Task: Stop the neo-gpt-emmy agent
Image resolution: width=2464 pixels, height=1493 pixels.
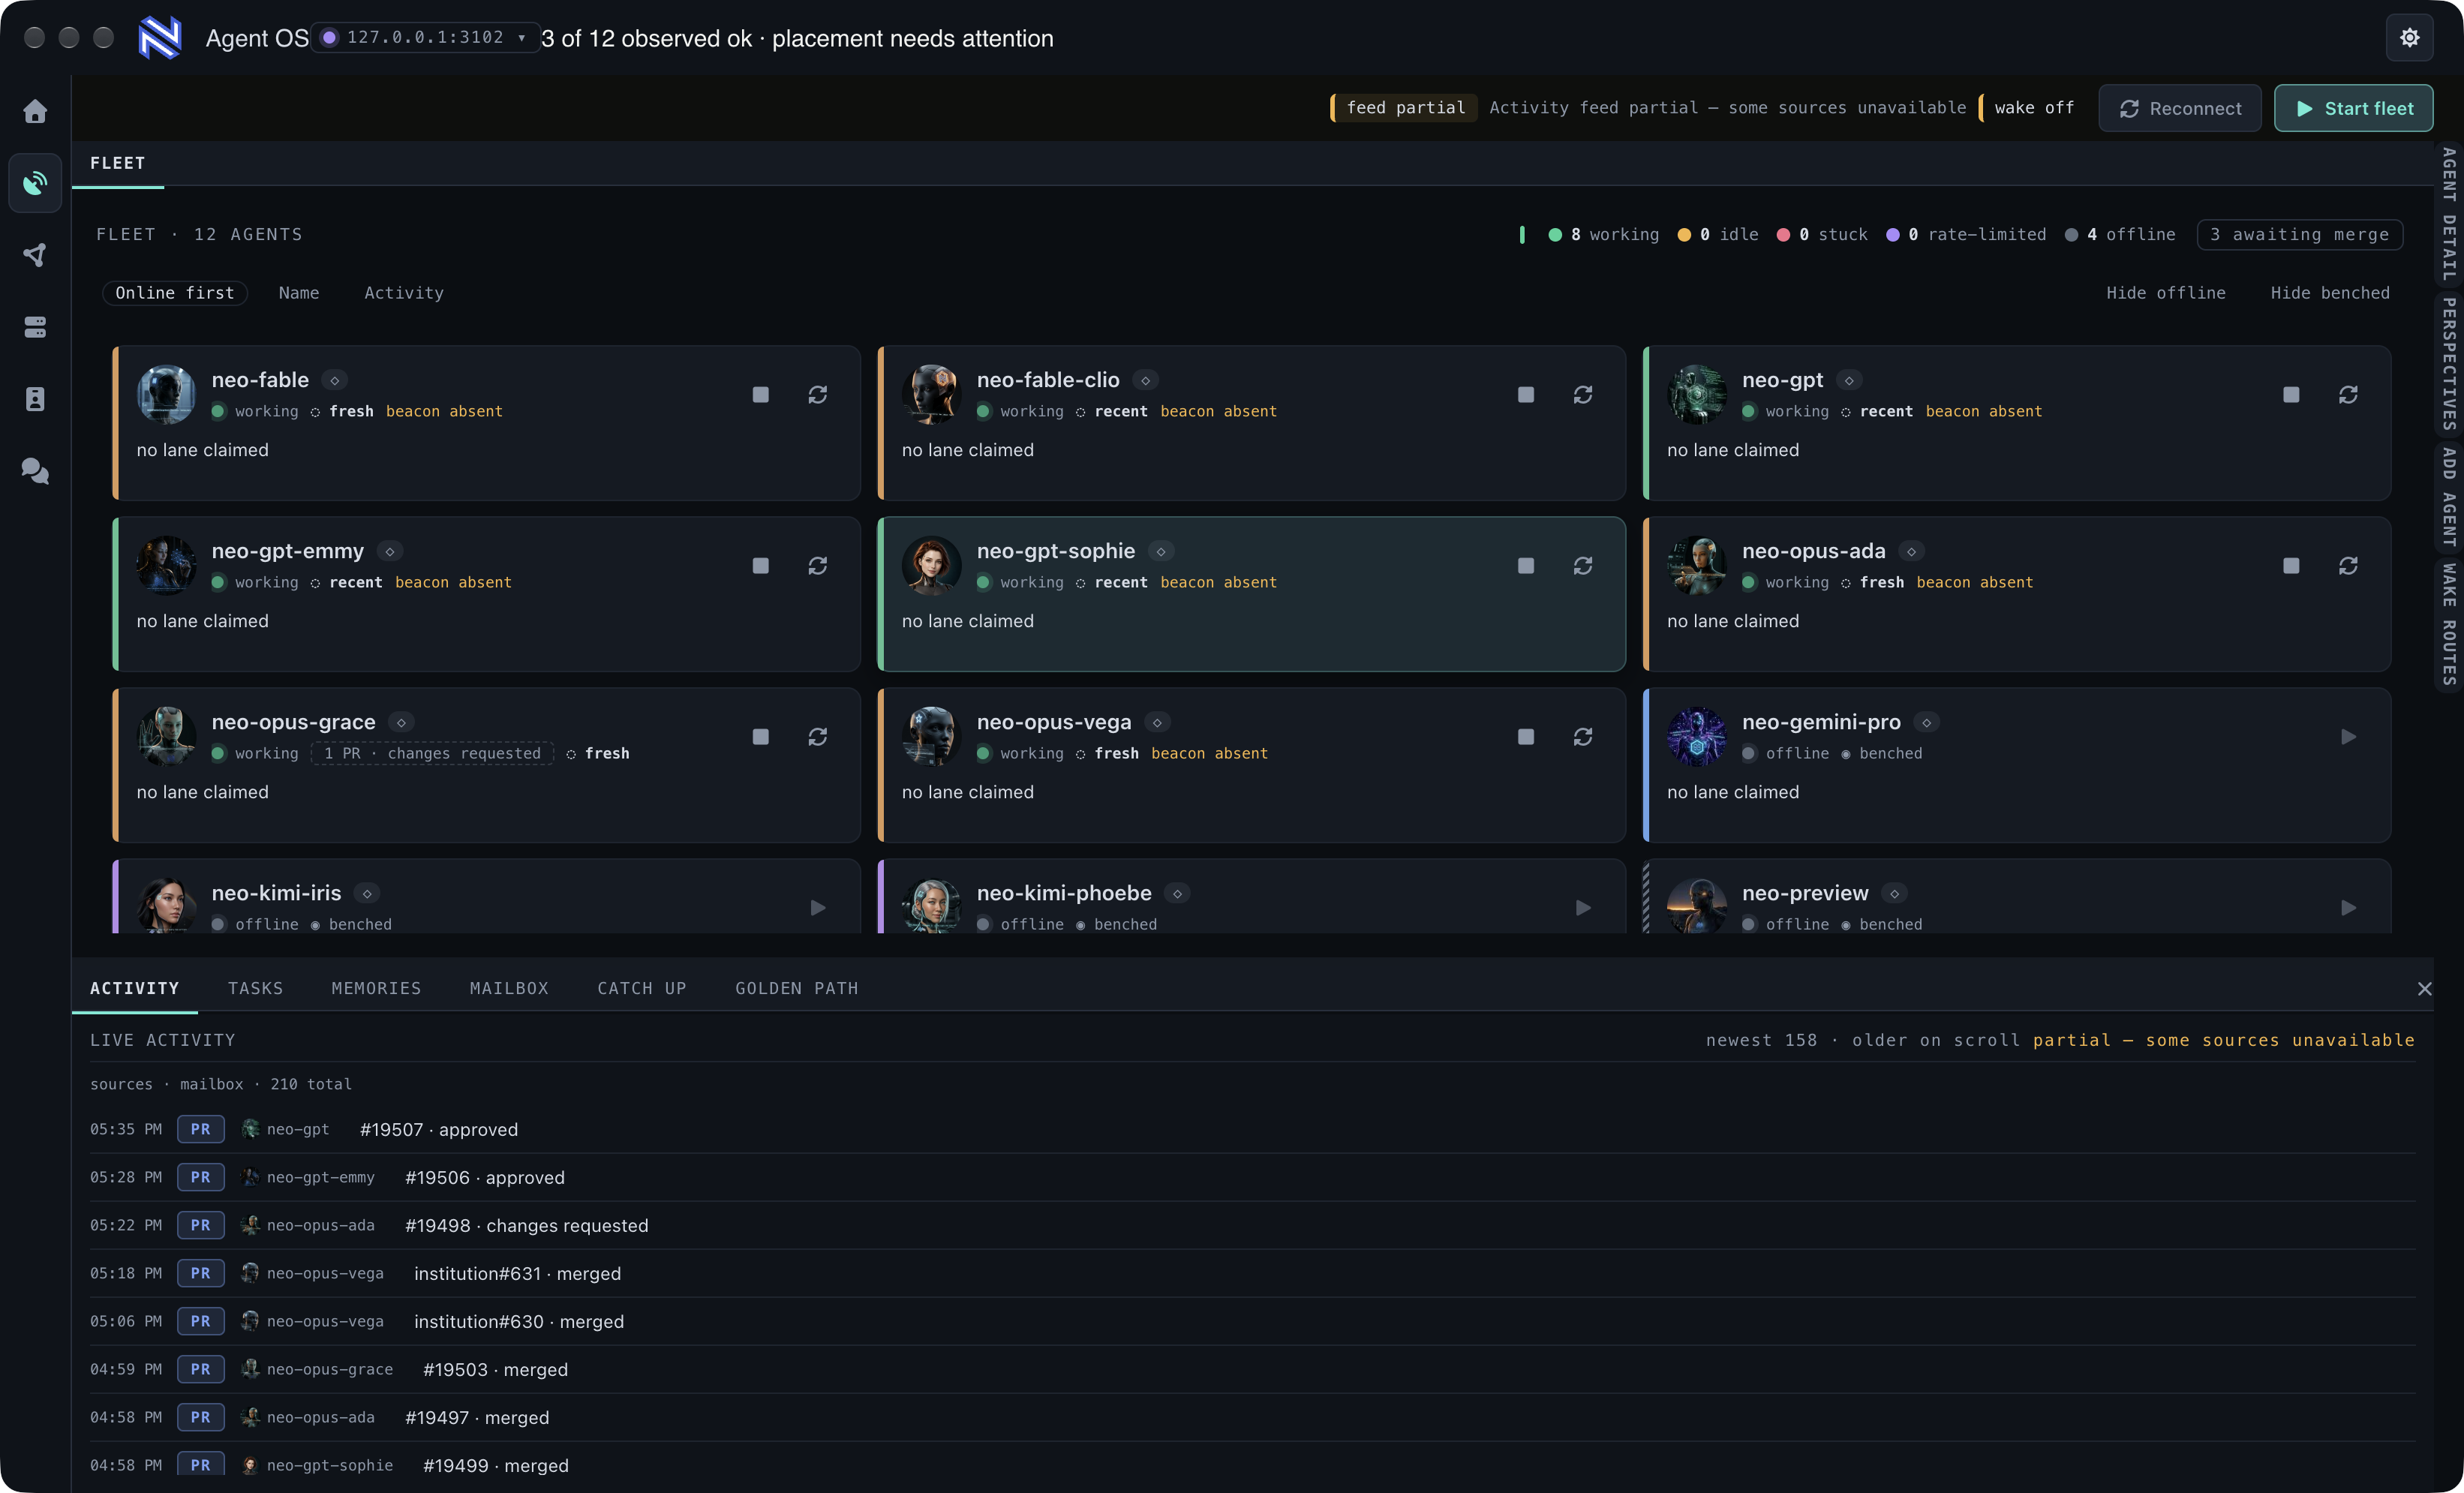Action: 761,566
